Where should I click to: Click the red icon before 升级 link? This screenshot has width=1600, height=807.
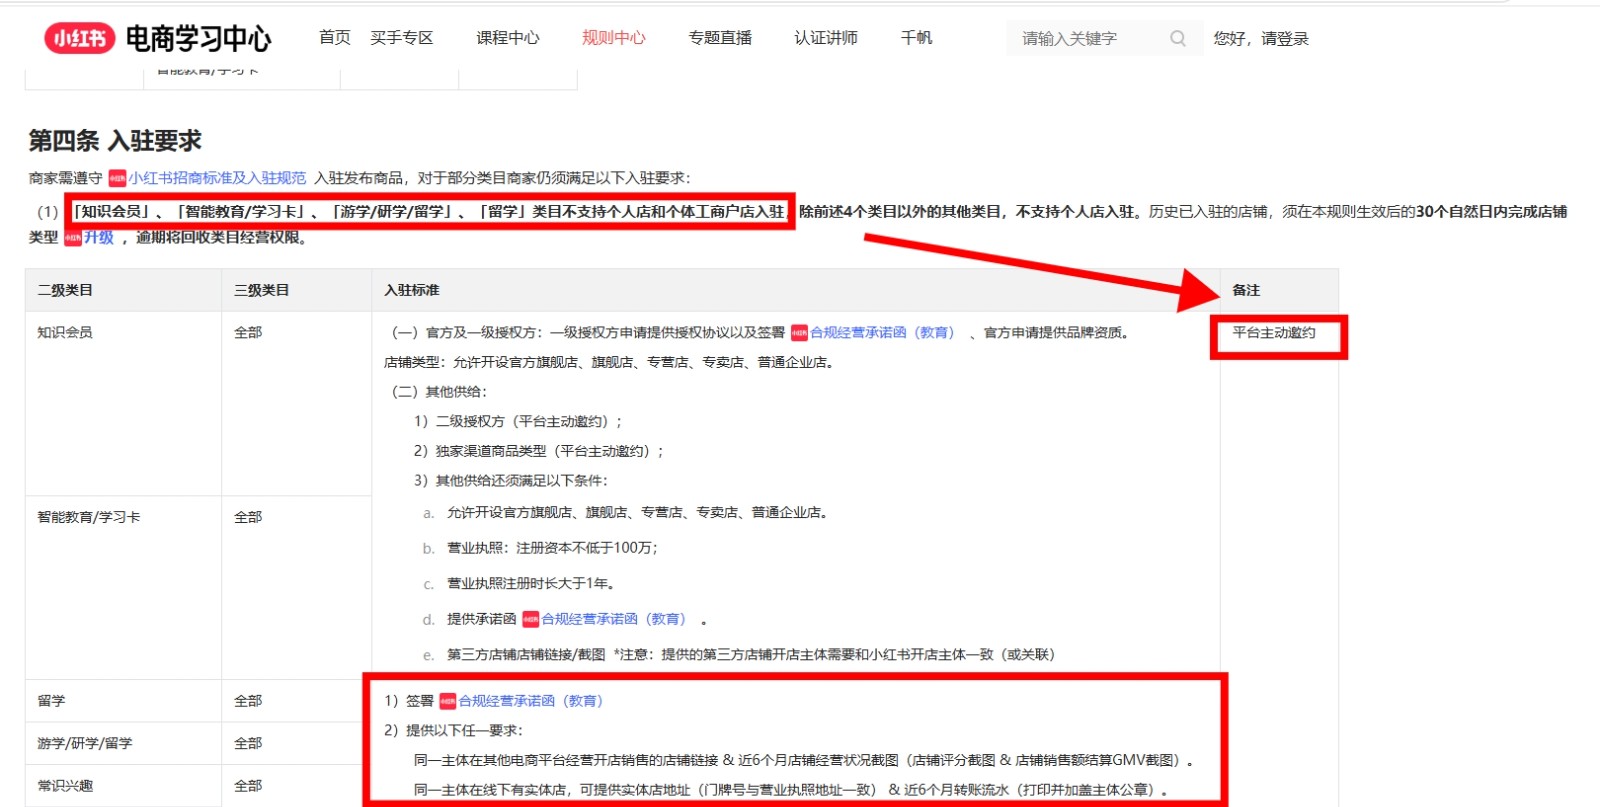(x=72, y=237)
